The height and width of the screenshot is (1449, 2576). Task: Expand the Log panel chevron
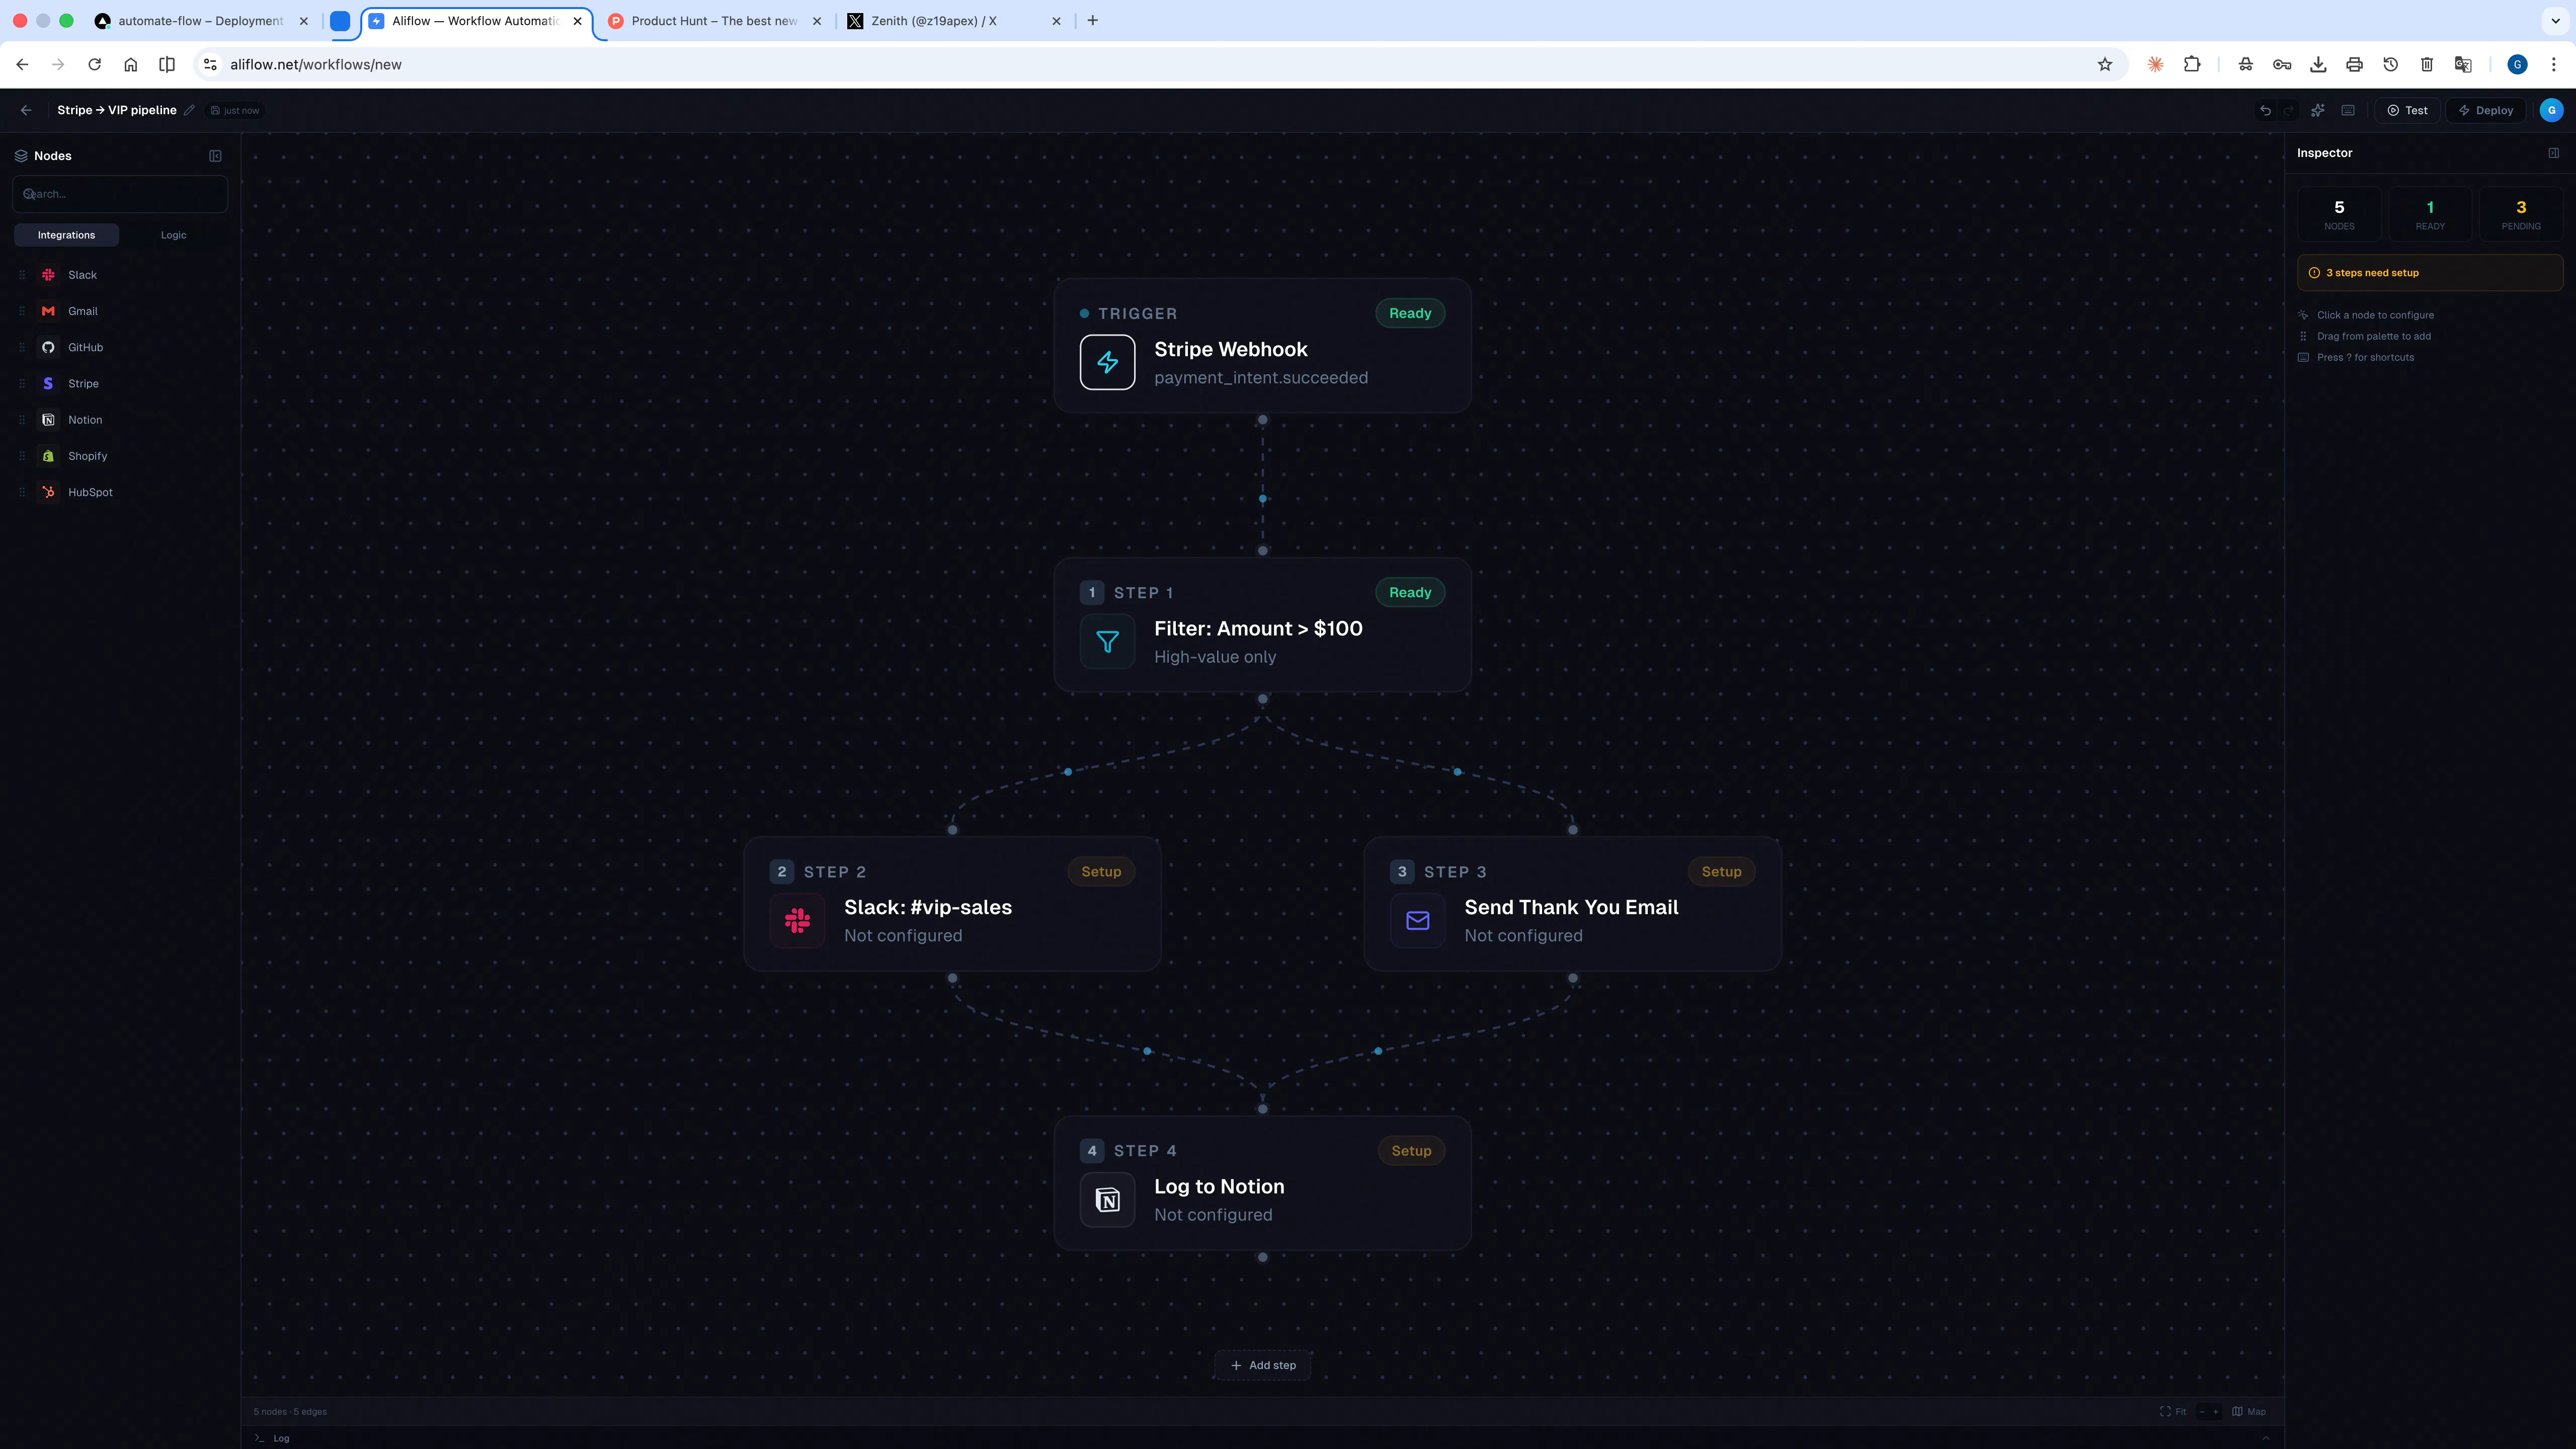pyautogui.click(x=2265, y=1438)
